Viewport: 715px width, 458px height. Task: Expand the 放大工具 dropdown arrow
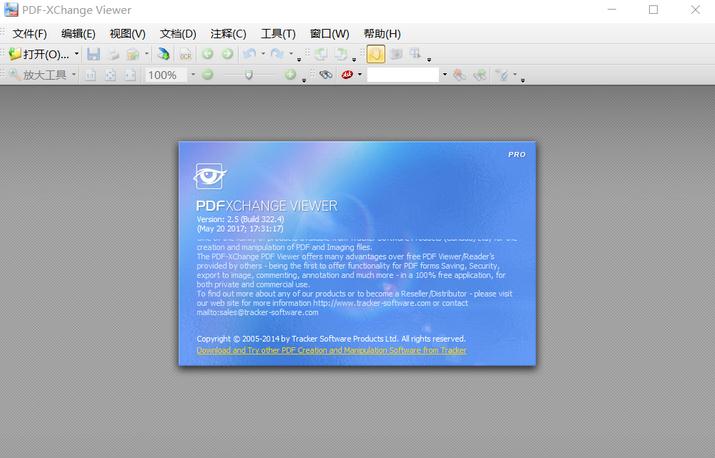pyautogui.click(x=74, y=74)
